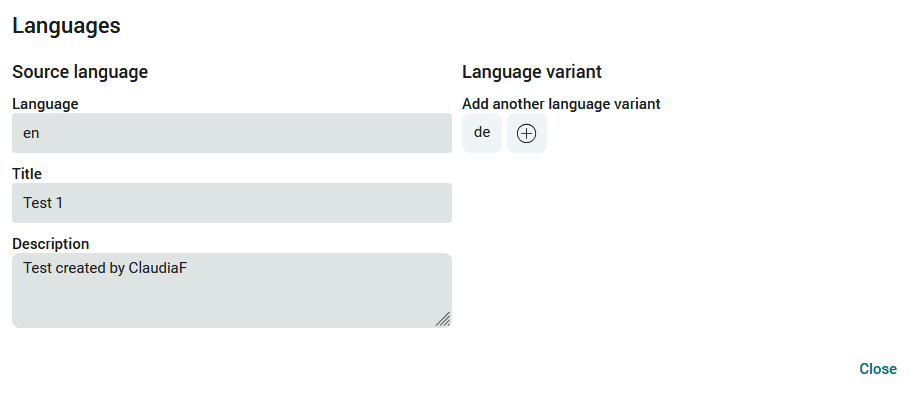Place cursor on the 'en' text
The height and width of the screenshot is (393, 914).
tap(31, 134)
